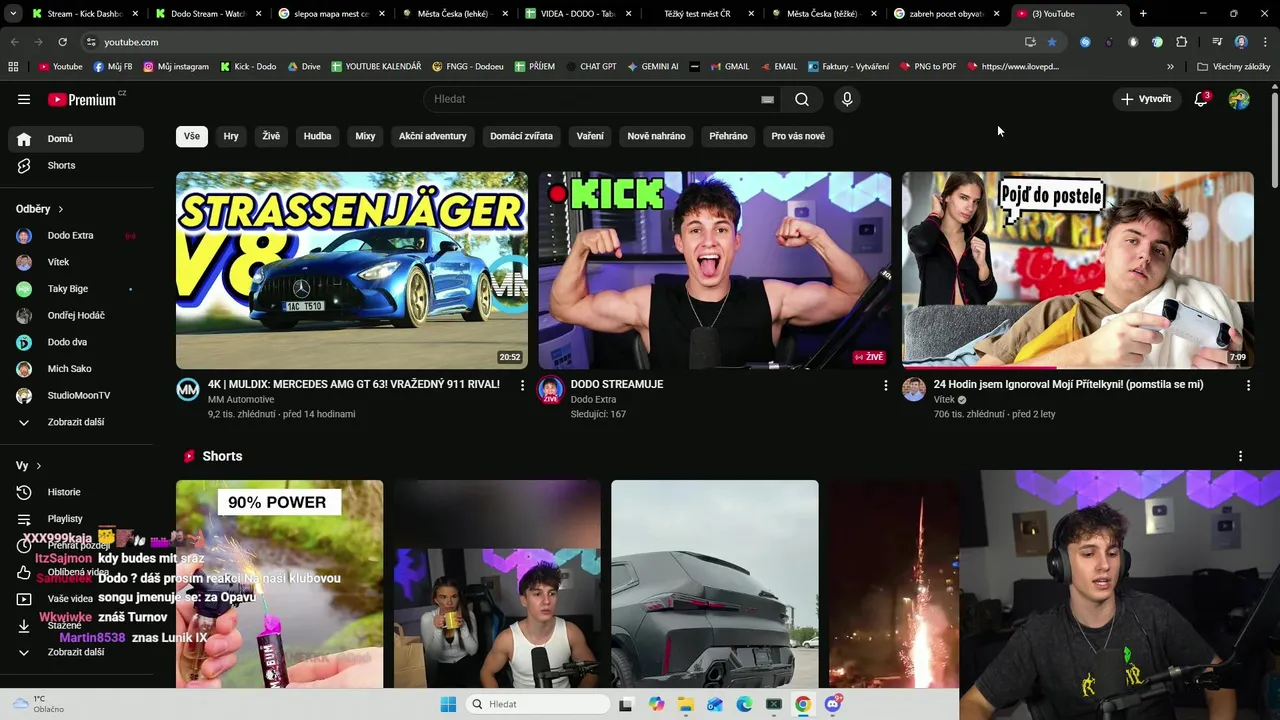Select the Hry filter chip
The height and width of the screenshot is (720, 1280).
[231, 136]
